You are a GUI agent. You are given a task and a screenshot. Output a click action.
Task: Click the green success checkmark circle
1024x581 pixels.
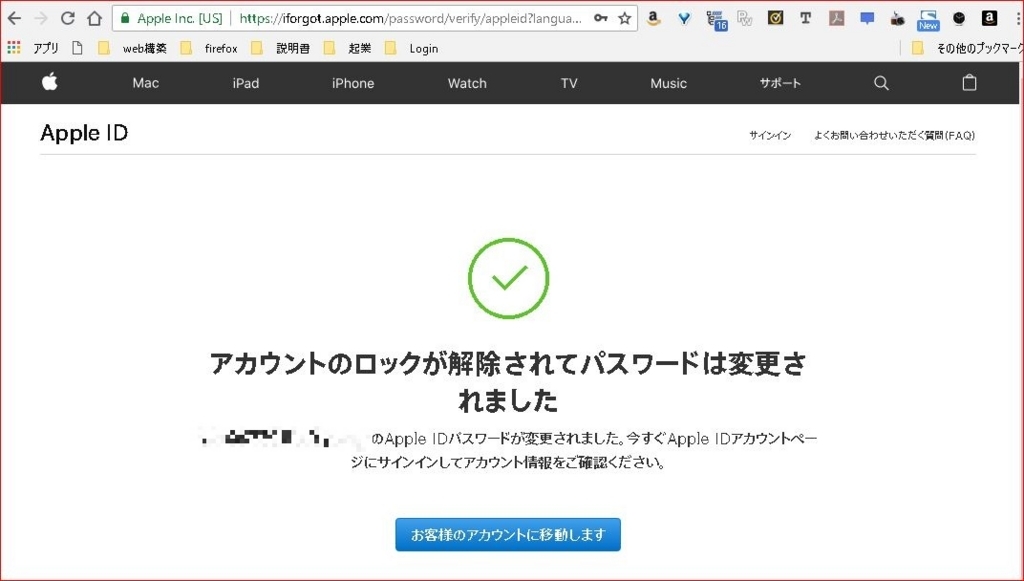tap(509, 278)
